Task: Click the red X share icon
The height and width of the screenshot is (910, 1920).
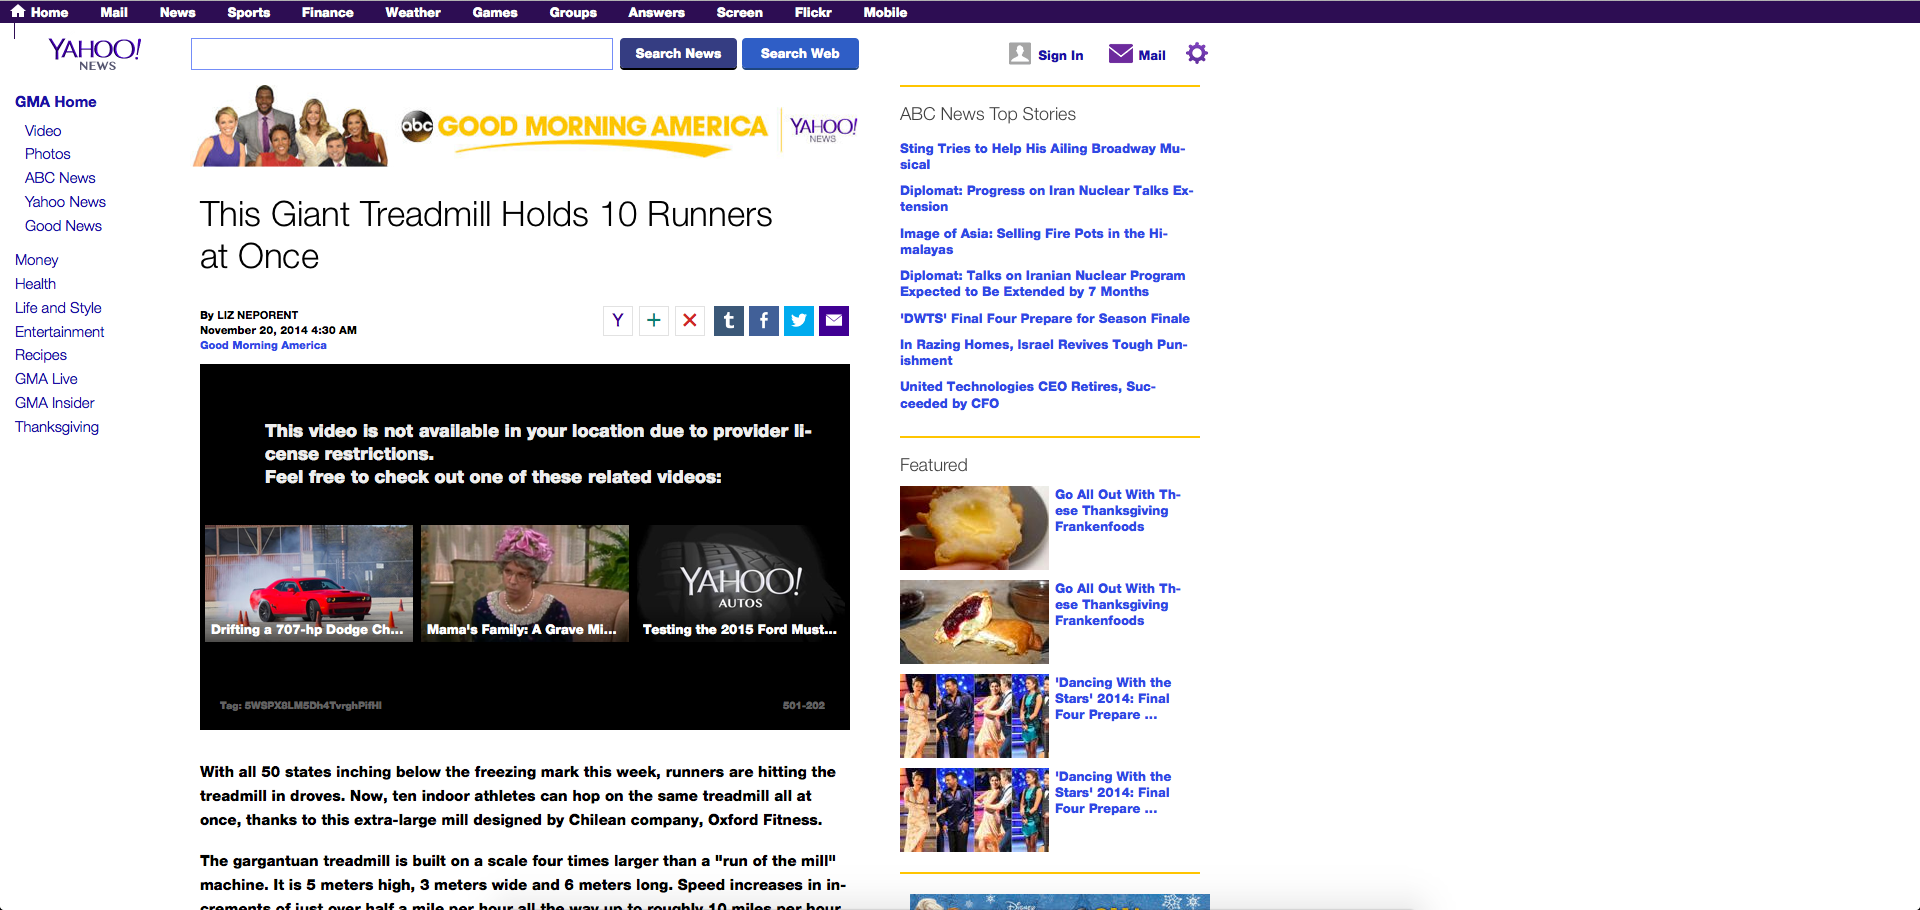Action: click(x=690, y=320)
